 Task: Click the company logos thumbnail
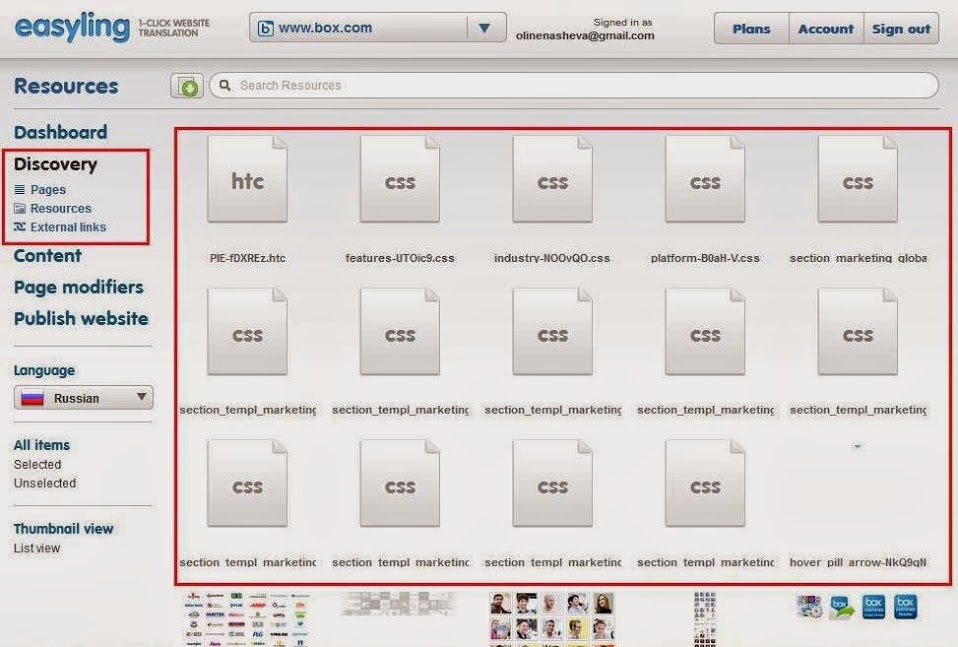[x=247, y=618]
